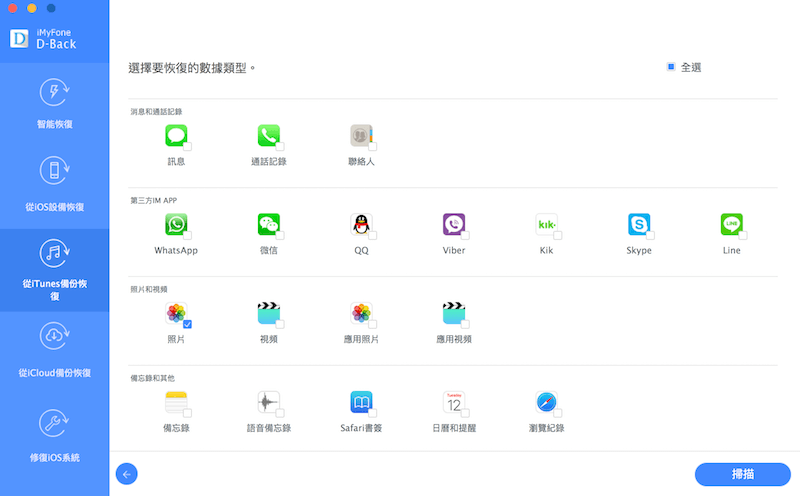Click the 照片和視頻 section heading
Viewport: 800px width, 496px height.
tap(149, 289)
